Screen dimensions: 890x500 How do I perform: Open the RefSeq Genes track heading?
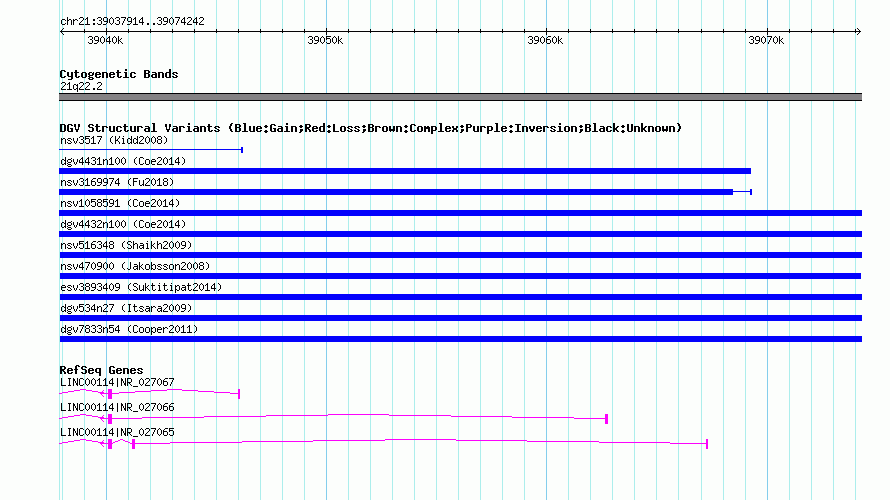pyautogui.click(x=101, y=370)
